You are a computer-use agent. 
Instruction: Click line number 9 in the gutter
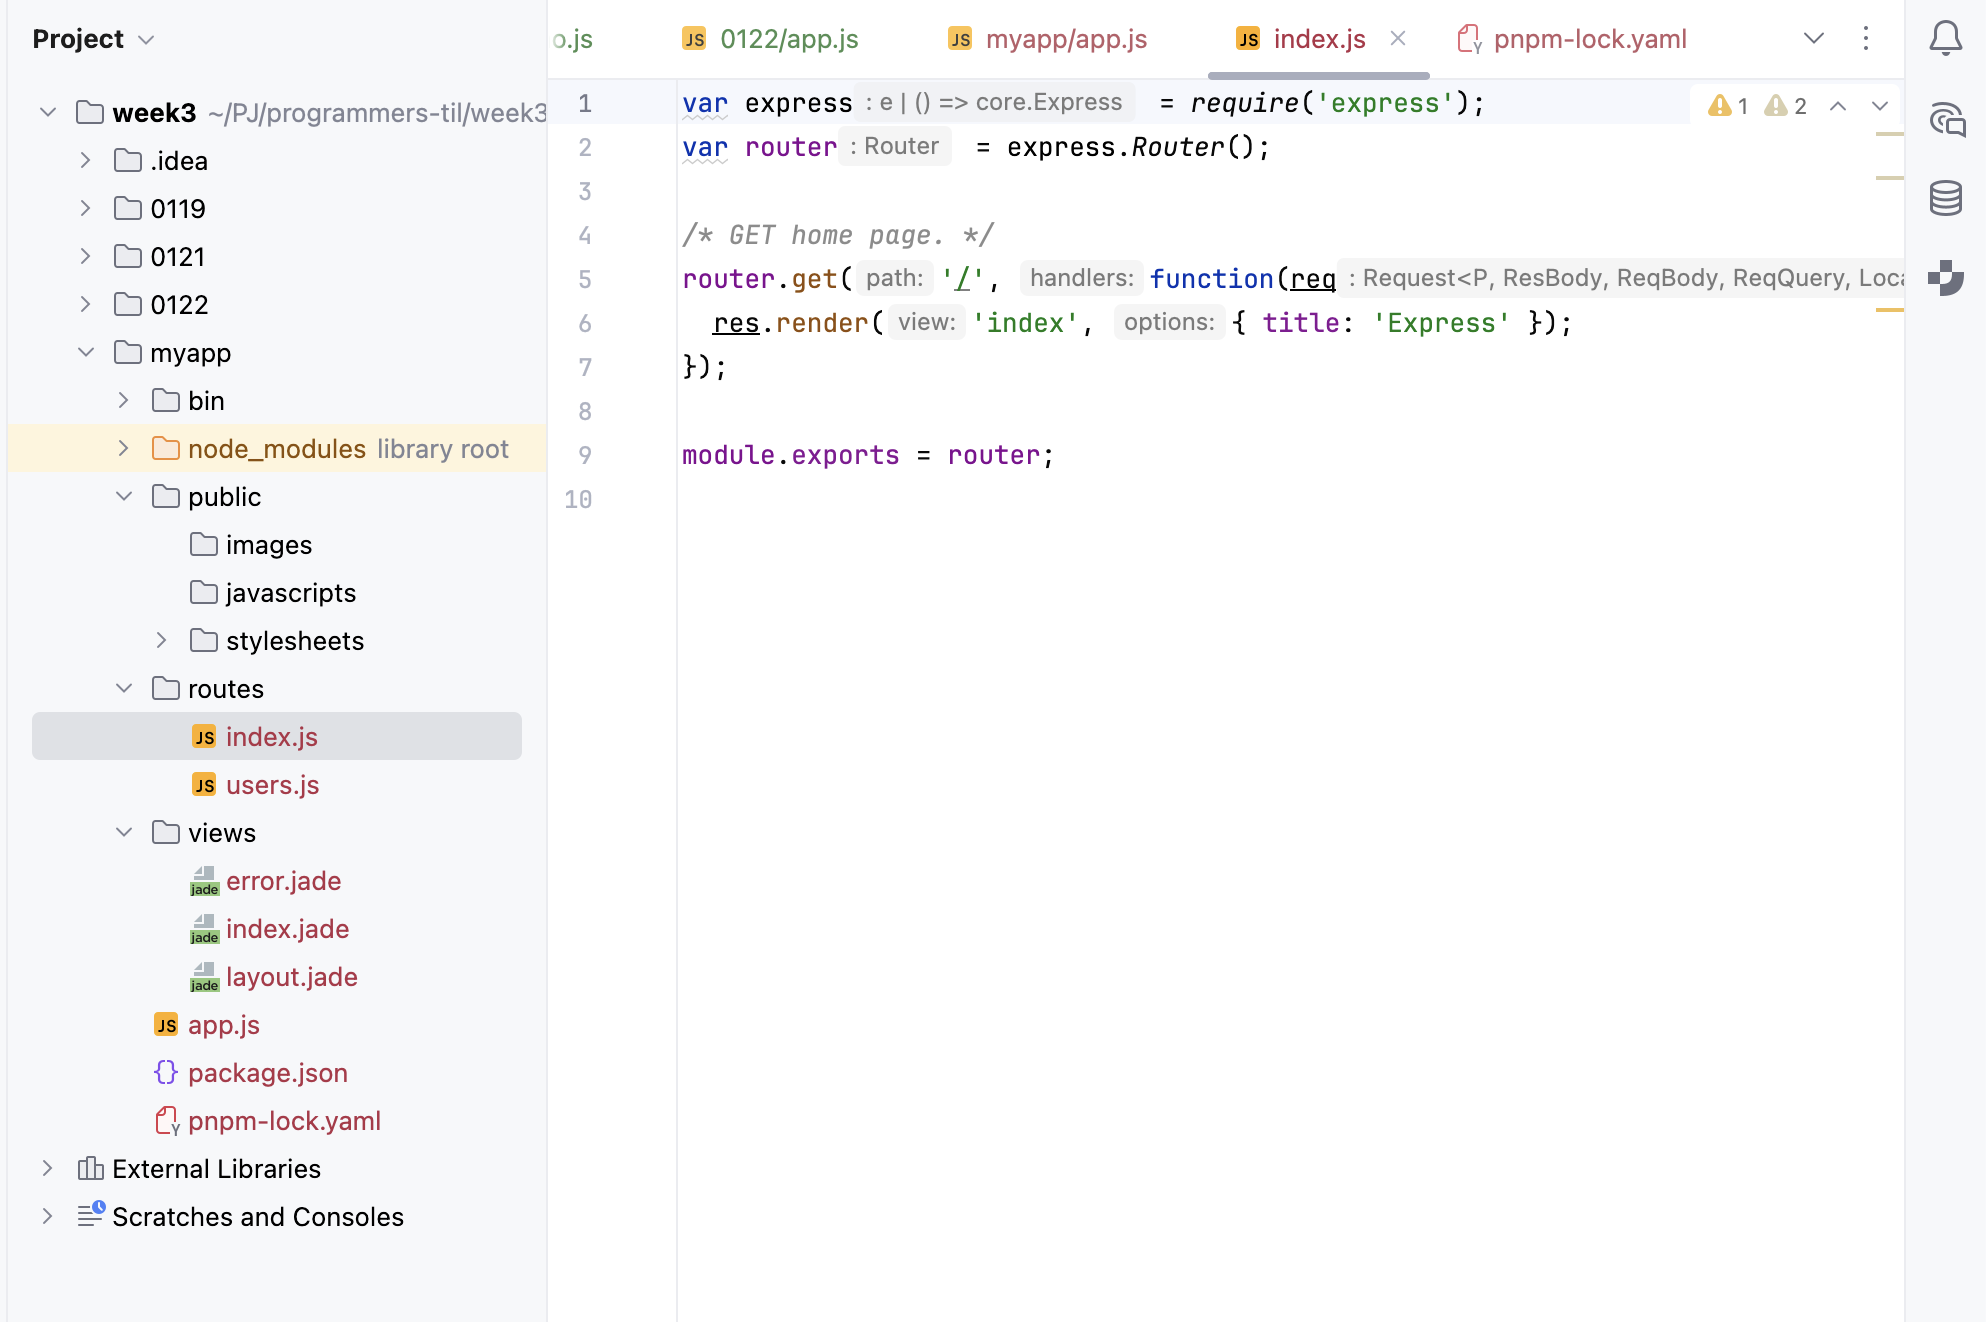585,455
